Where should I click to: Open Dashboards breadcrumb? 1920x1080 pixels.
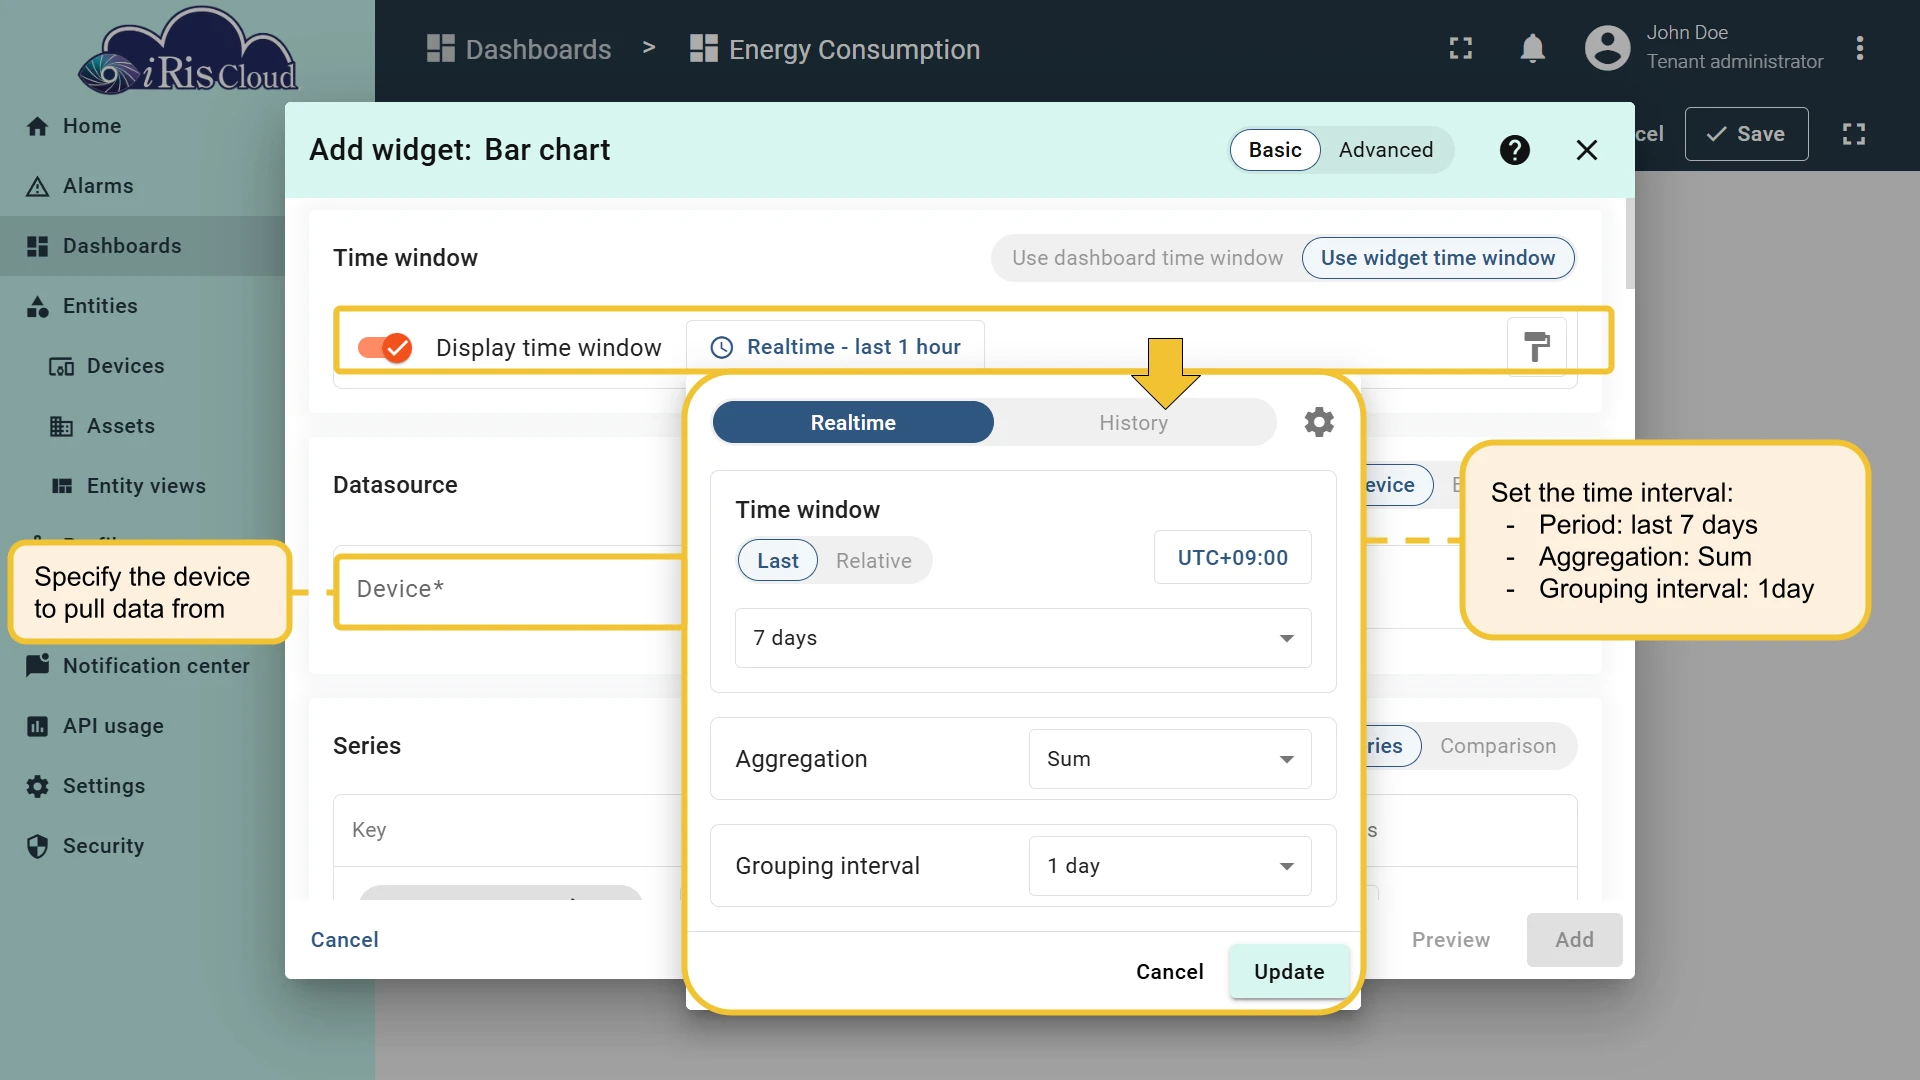(519, 49)
